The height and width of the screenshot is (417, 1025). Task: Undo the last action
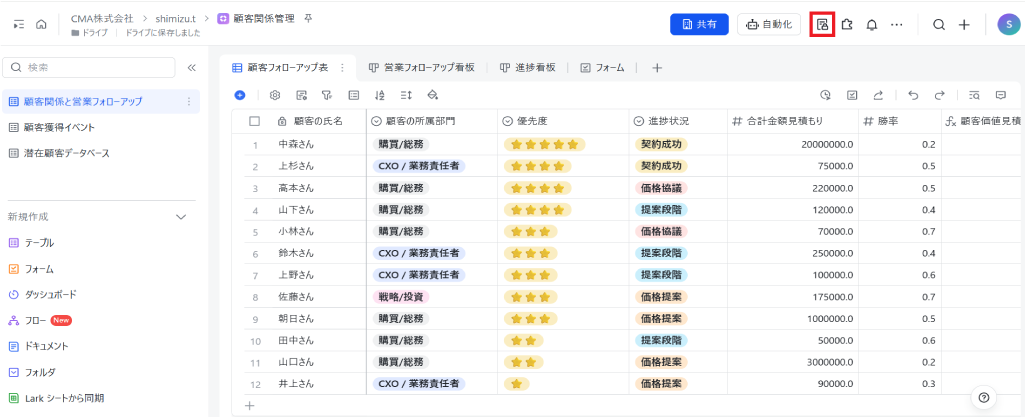(x=913, y=95)
